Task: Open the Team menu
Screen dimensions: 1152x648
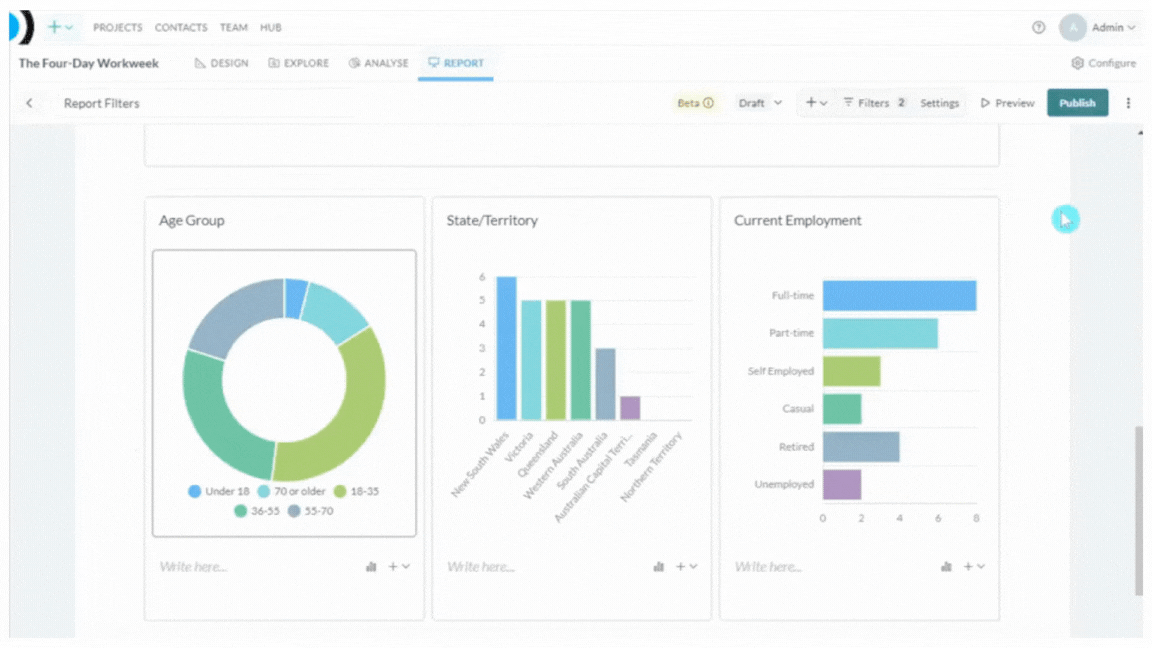Action: [234, 27]
